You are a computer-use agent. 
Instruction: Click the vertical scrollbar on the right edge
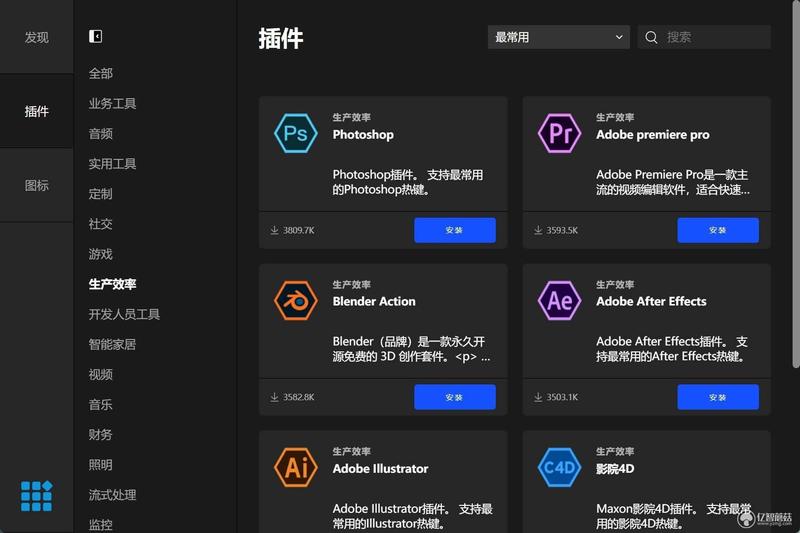click(796, 184)
